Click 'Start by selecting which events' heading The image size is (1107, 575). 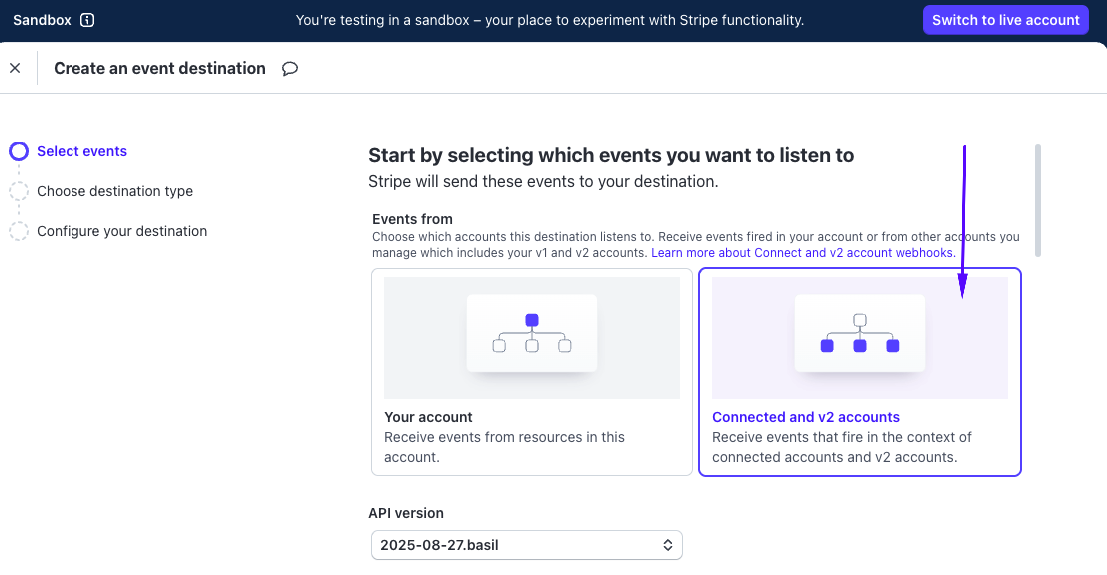pyautogui.click(x=611, y=155)
